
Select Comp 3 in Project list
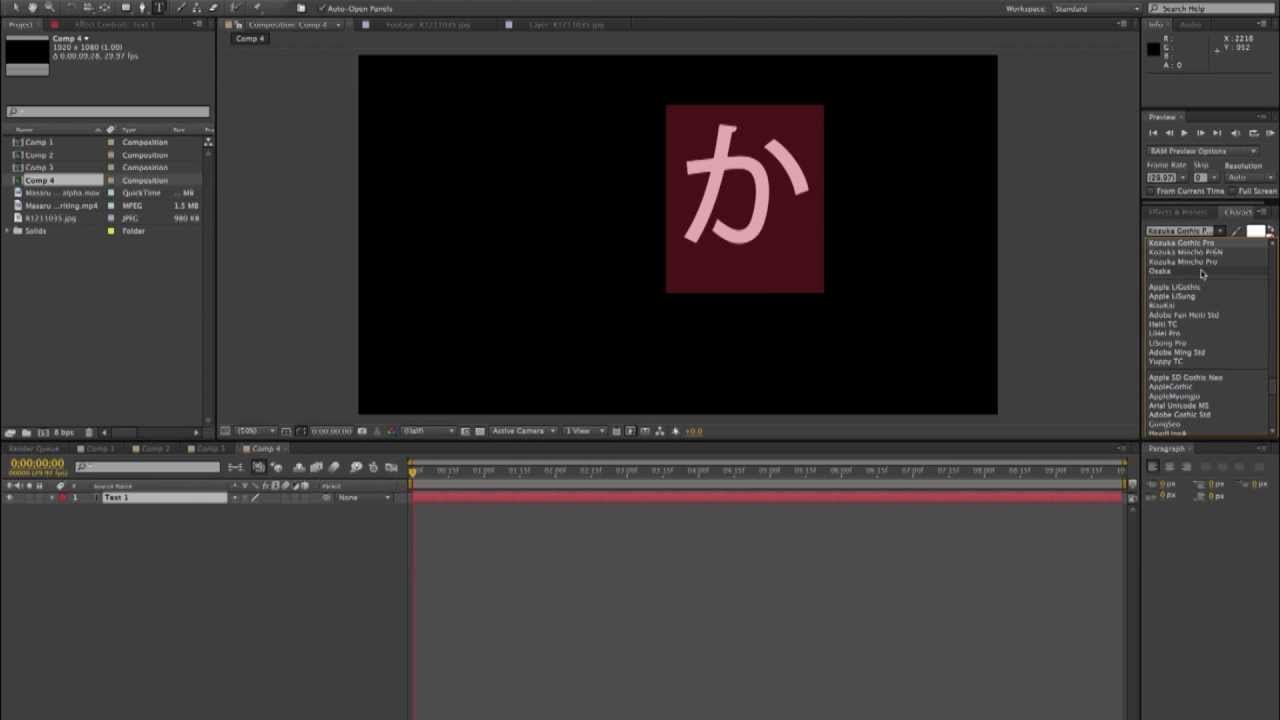click(x=40, y=167)
